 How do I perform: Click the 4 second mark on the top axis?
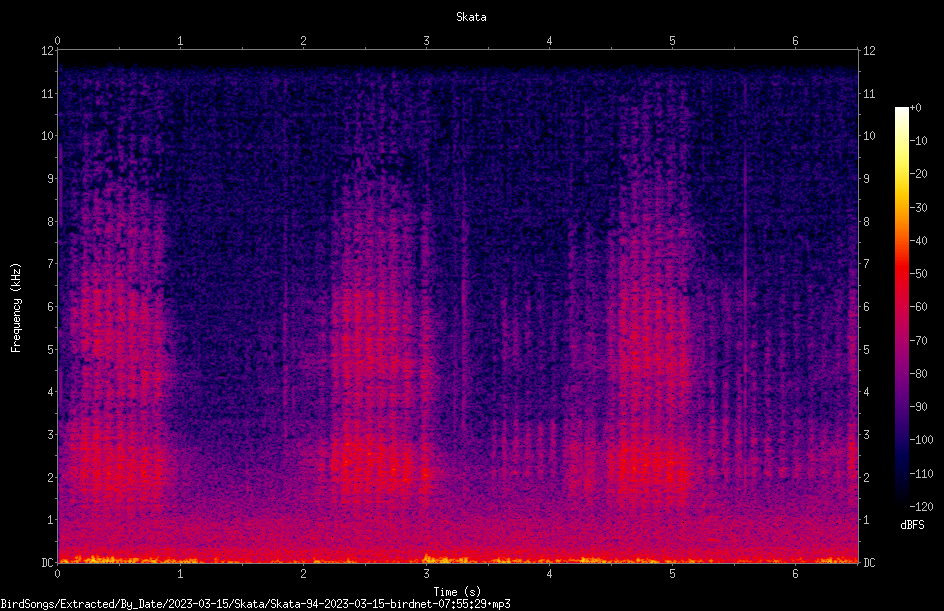[549, 41]
